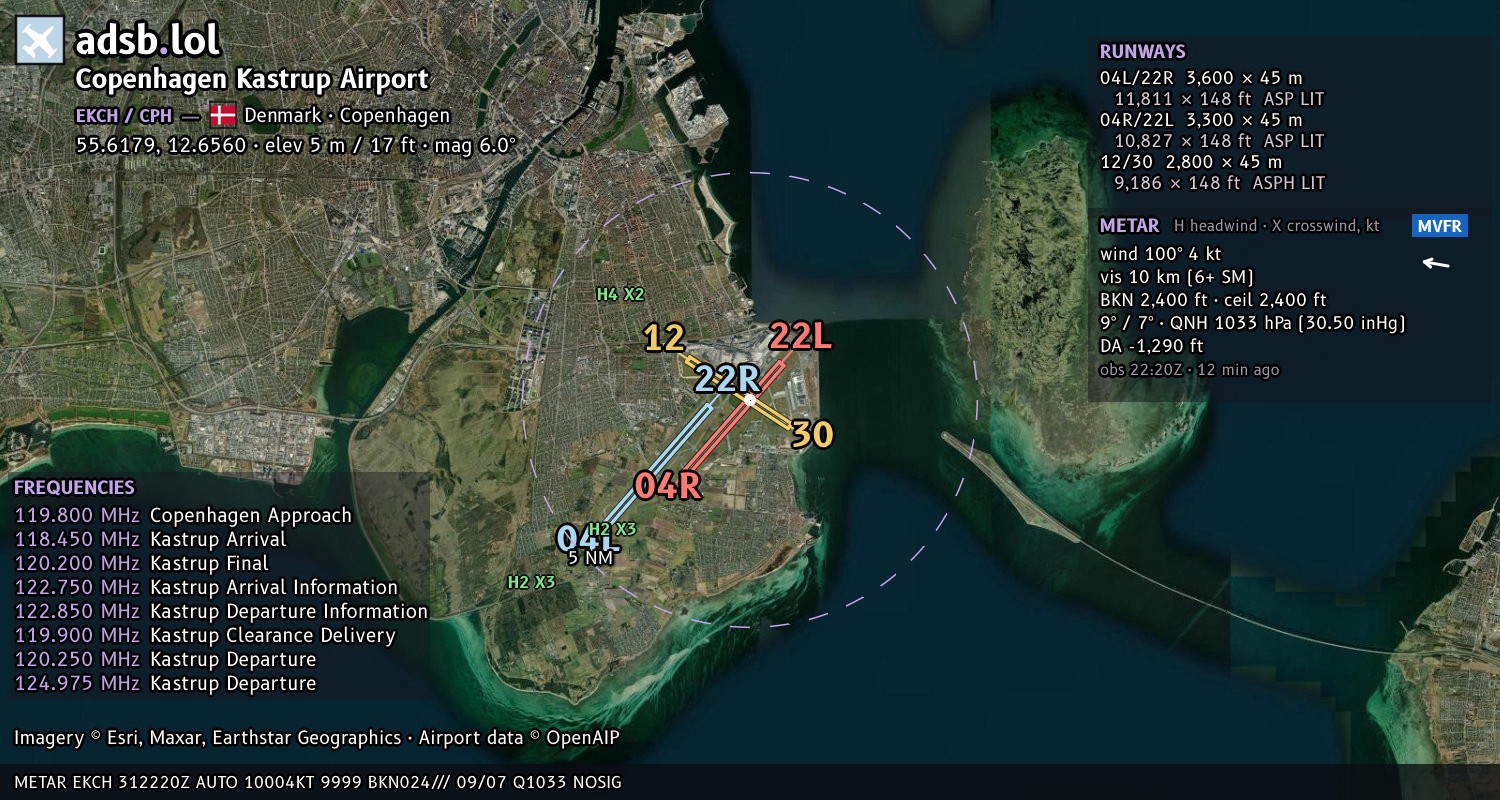Click the EKCH / CPH airport code

point(124,115)
